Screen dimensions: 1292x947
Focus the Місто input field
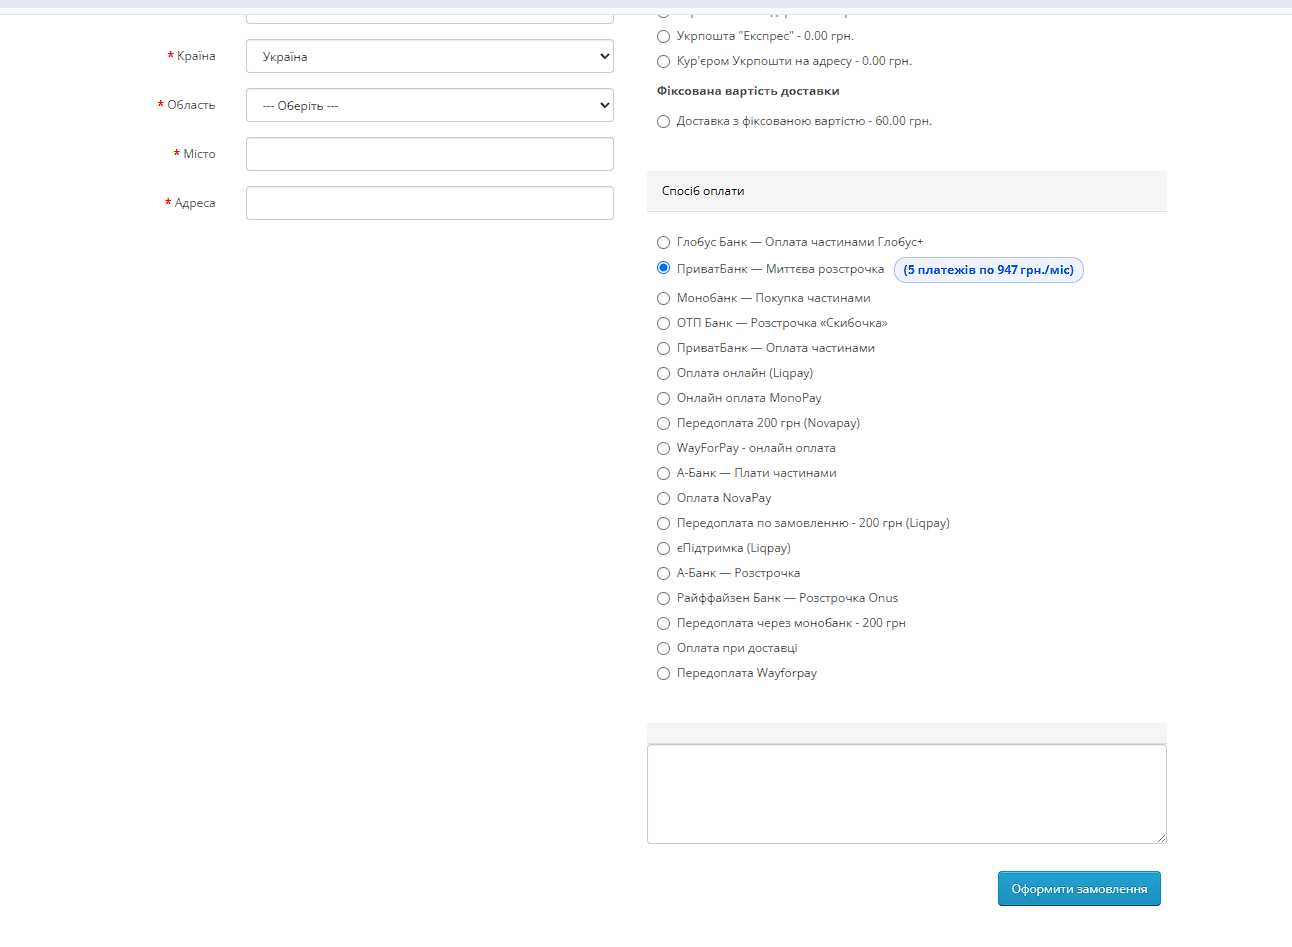[430, 154]
